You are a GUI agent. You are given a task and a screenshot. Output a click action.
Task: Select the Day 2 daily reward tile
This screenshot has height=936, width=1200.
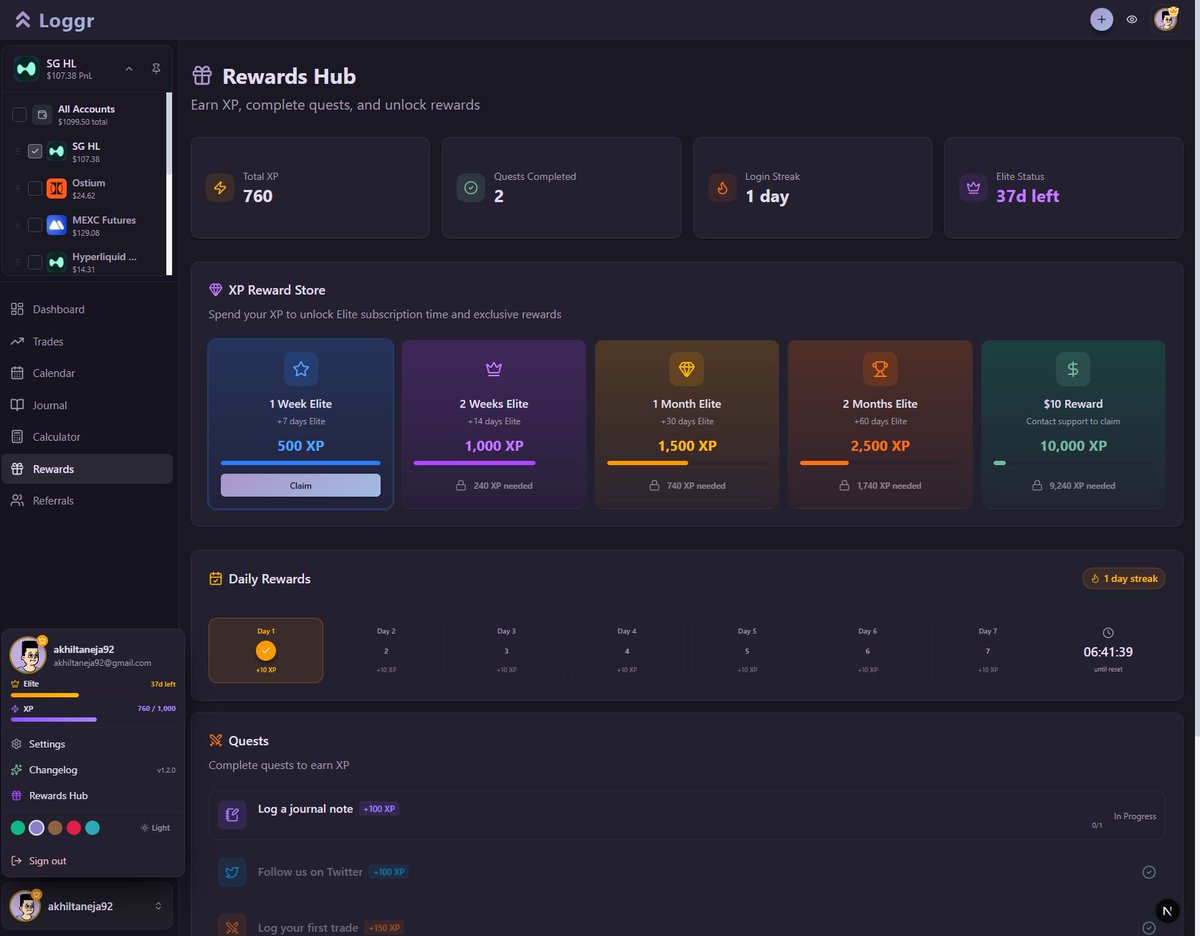click(386, 650)
